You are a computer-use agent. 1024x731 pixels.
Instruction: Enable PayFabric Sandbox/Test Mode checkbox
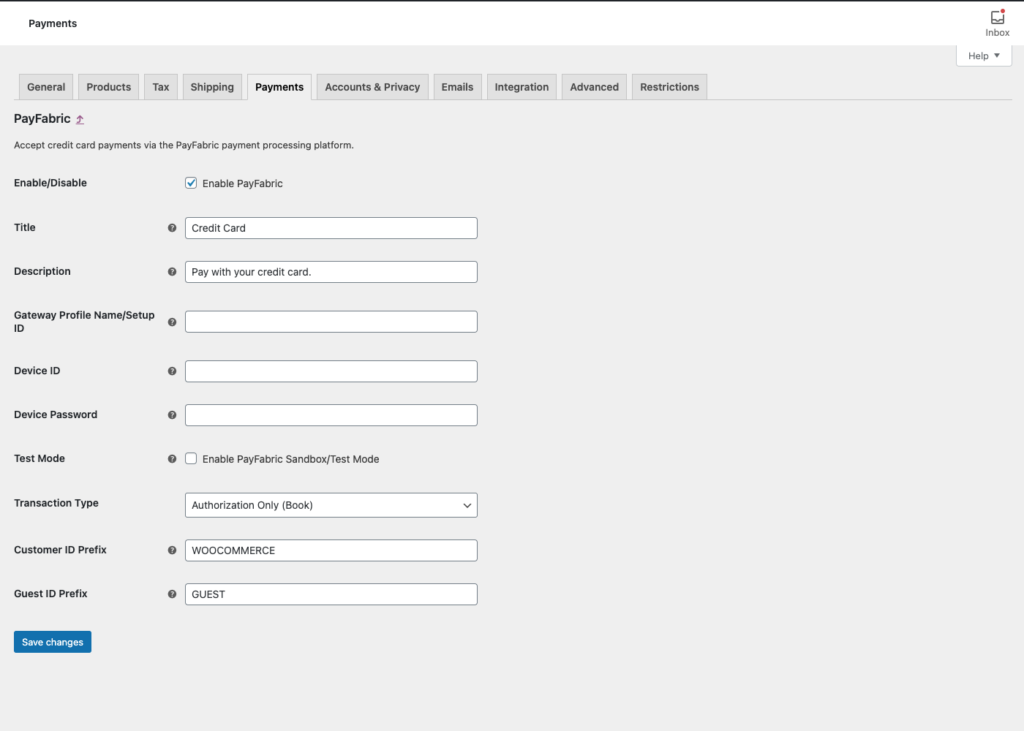191,459
